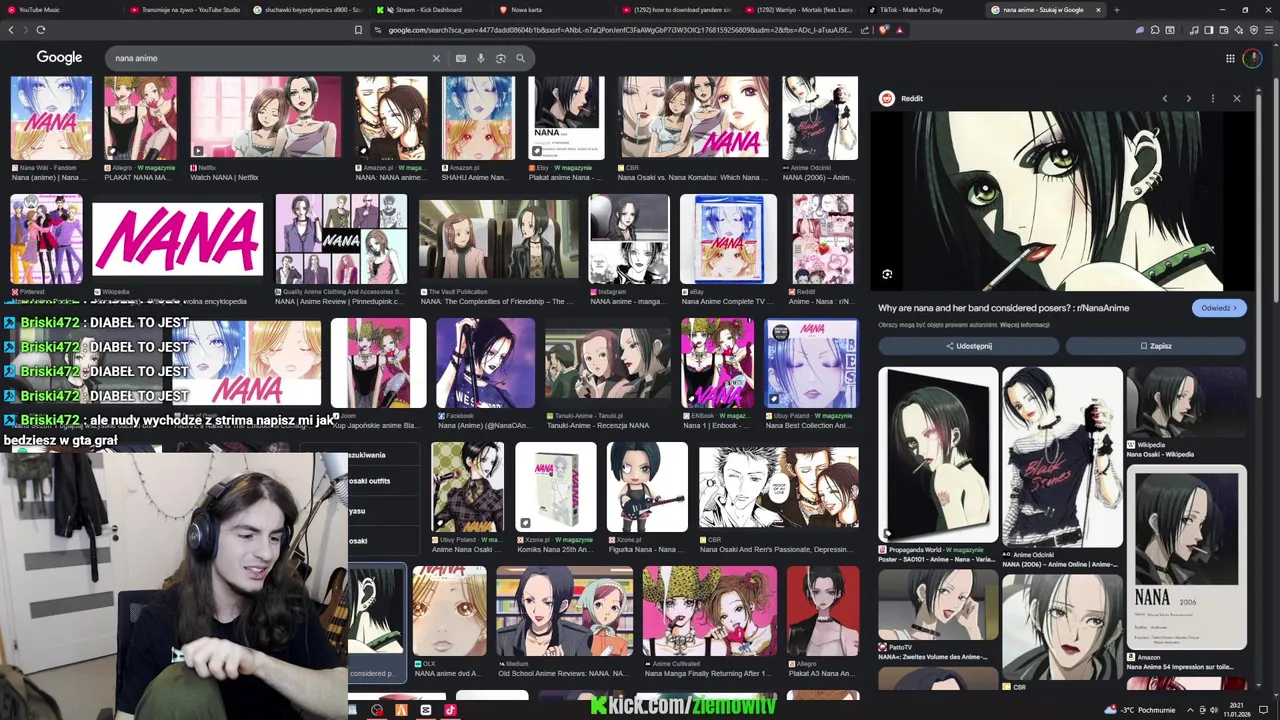Click the Zapisz save button
This screenshot has width=1280, height=720.
pos(1155,346)
